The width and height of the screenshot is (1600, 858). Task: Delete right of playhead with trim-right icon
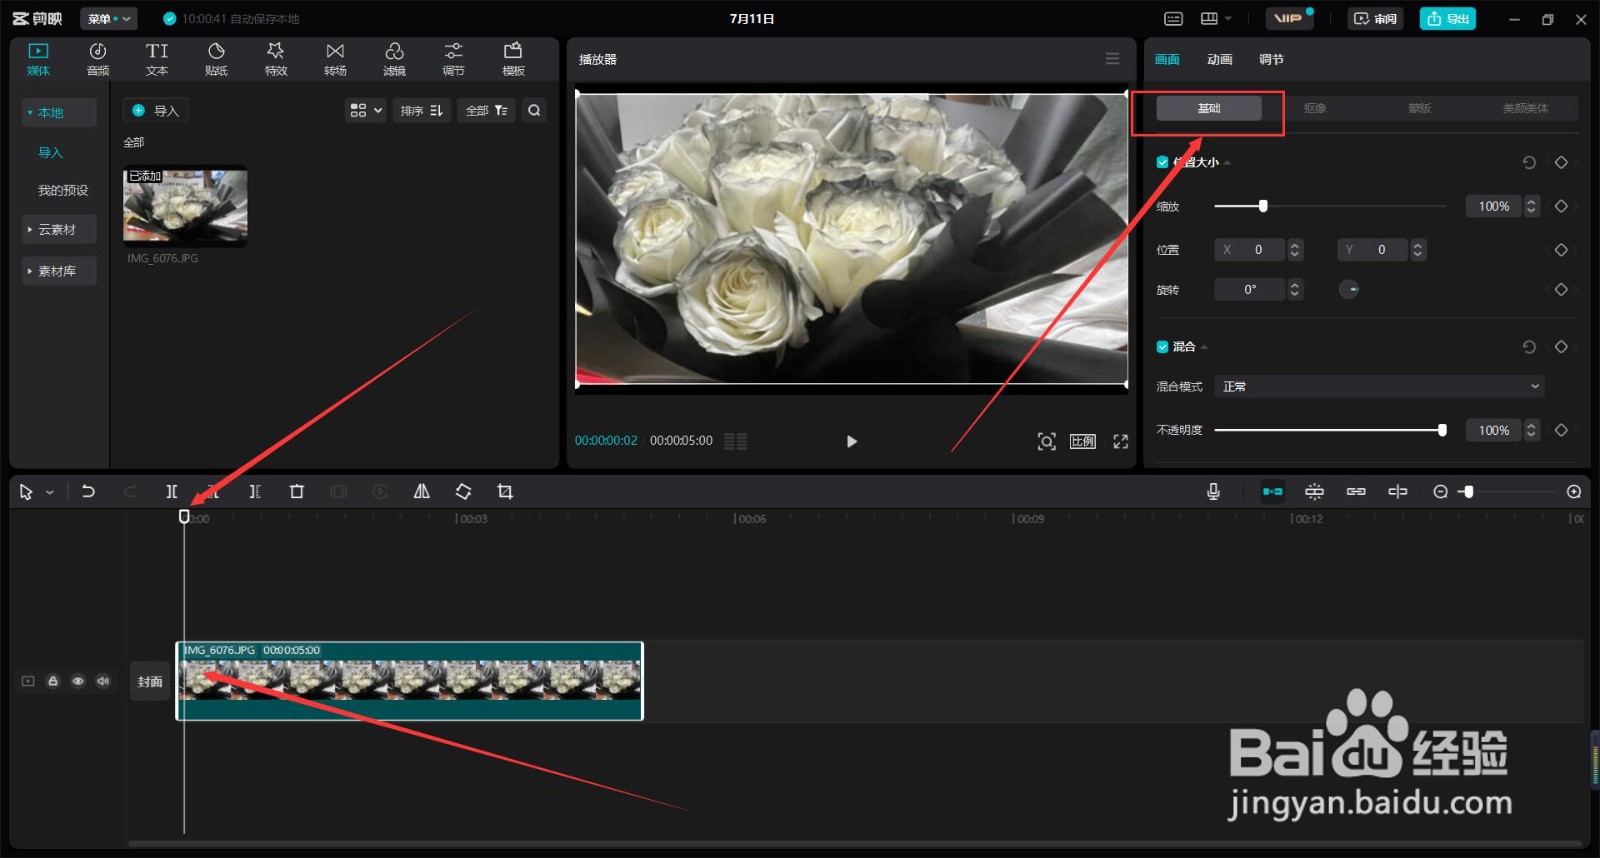point(254,491)
